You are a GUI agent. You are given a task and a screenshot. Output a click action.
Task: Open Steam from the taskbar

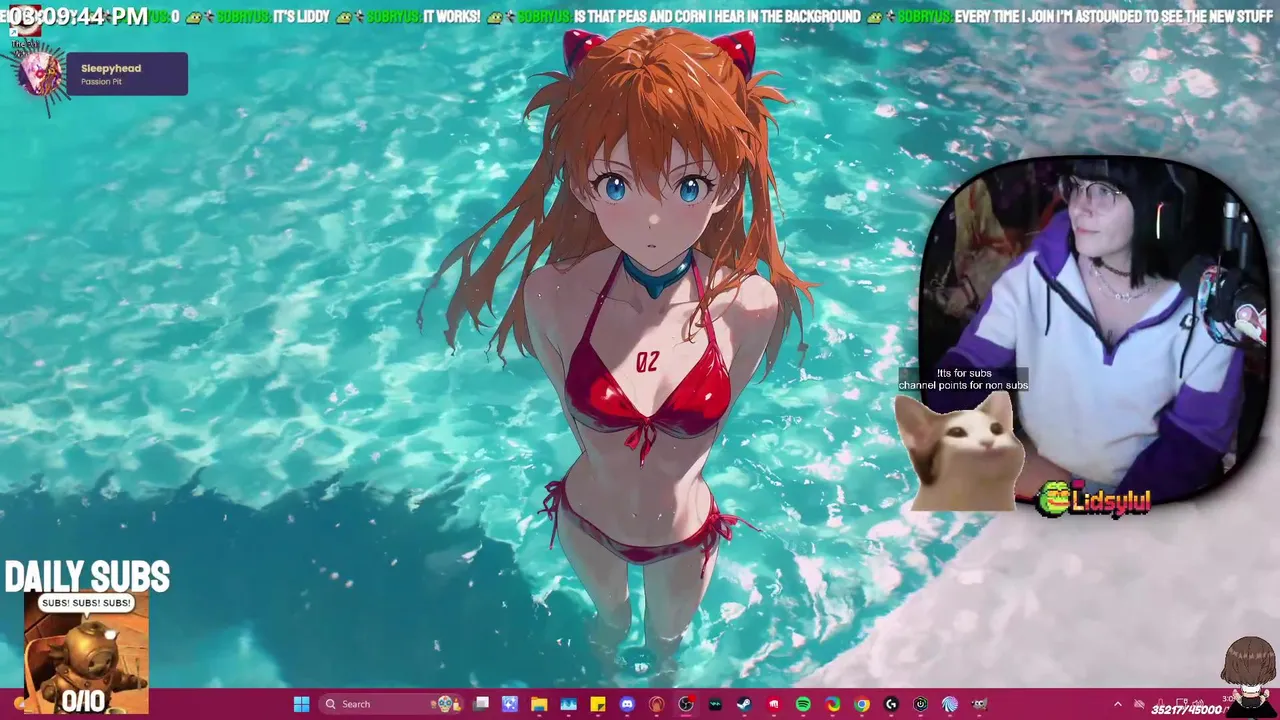click(x=744, y=704)
